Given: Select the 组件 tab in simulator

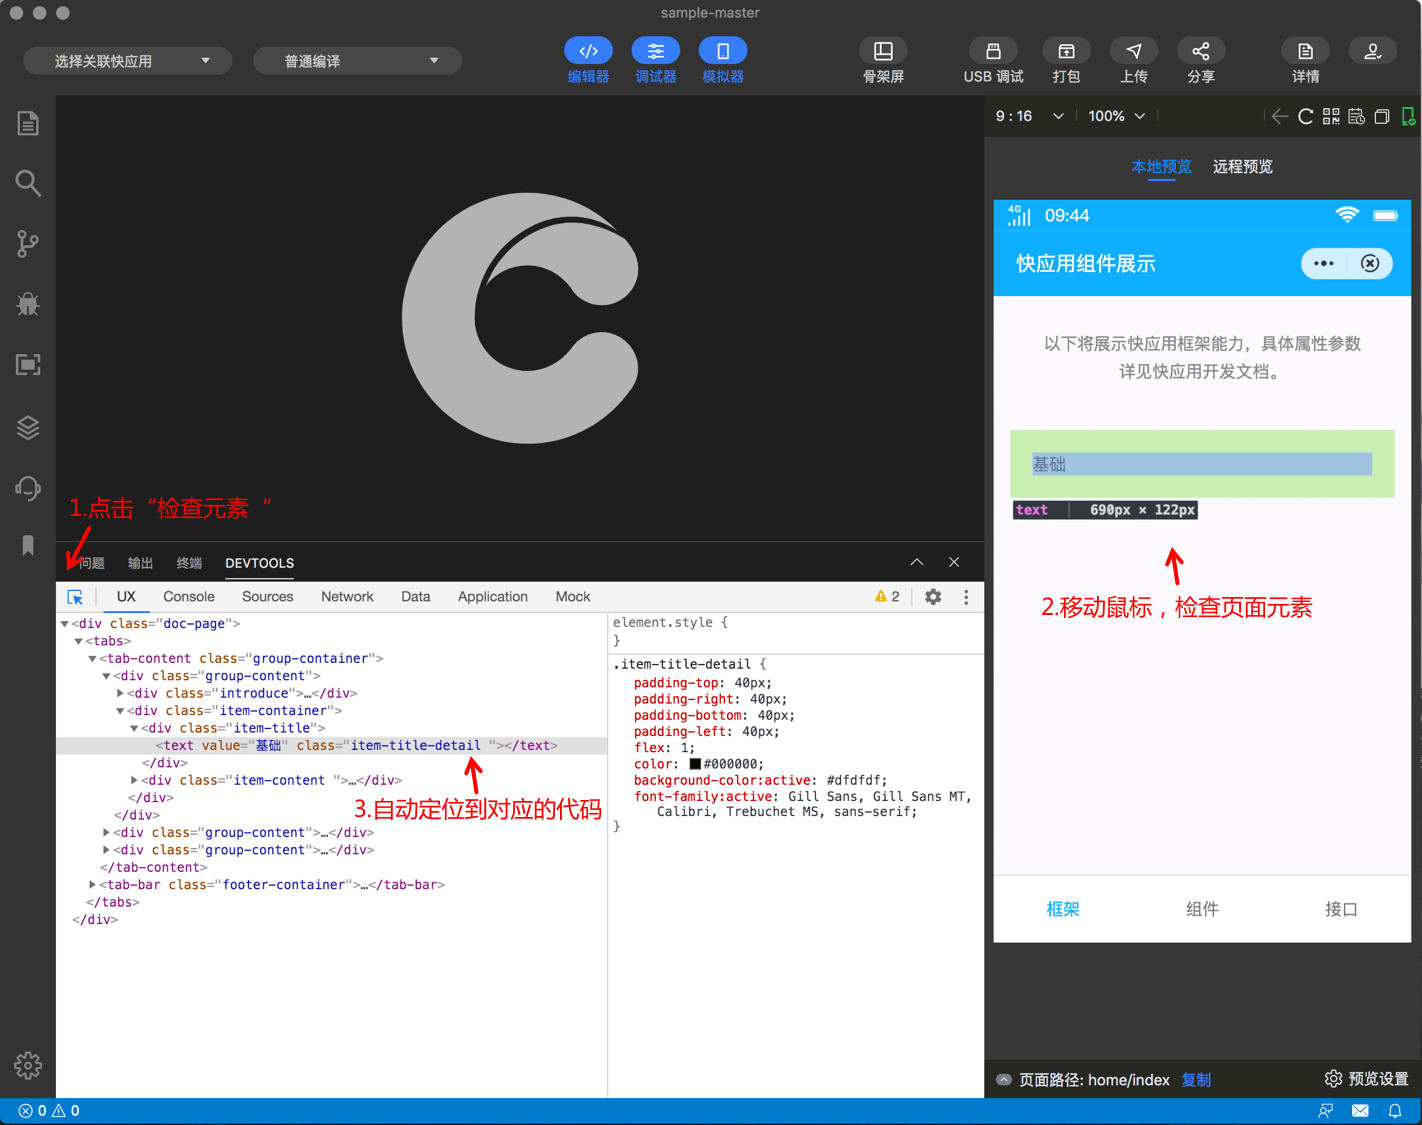Looking at the screenshot, I should point(1202,909).
